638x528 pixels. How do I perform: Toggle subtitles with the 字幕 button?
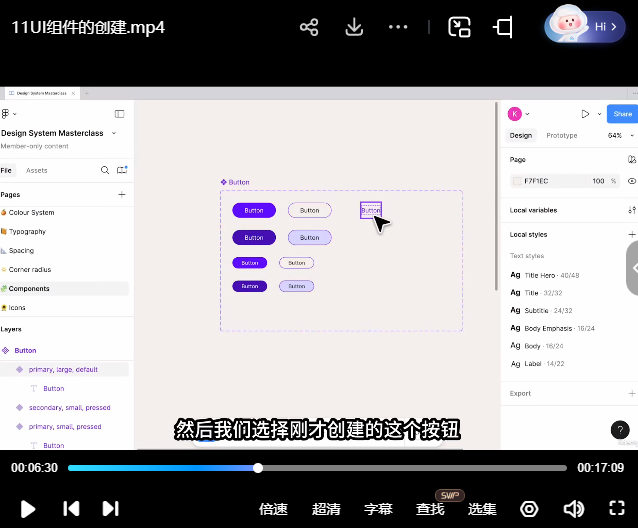click(x=378, y=509)
